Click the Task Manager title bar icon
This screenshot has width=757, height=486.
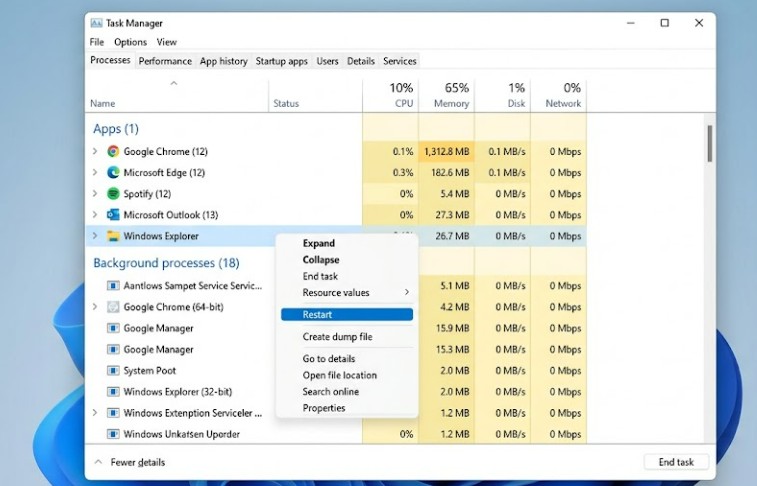tap(97, 23)
